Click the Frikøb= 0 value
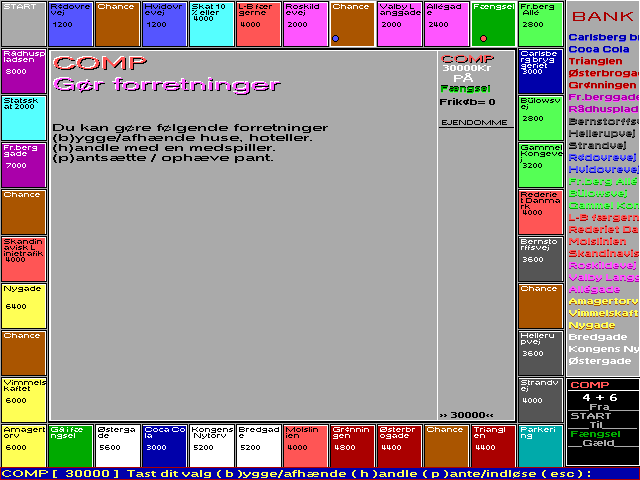The width and height of the screenshot is (640, 480). click(467, 102)
